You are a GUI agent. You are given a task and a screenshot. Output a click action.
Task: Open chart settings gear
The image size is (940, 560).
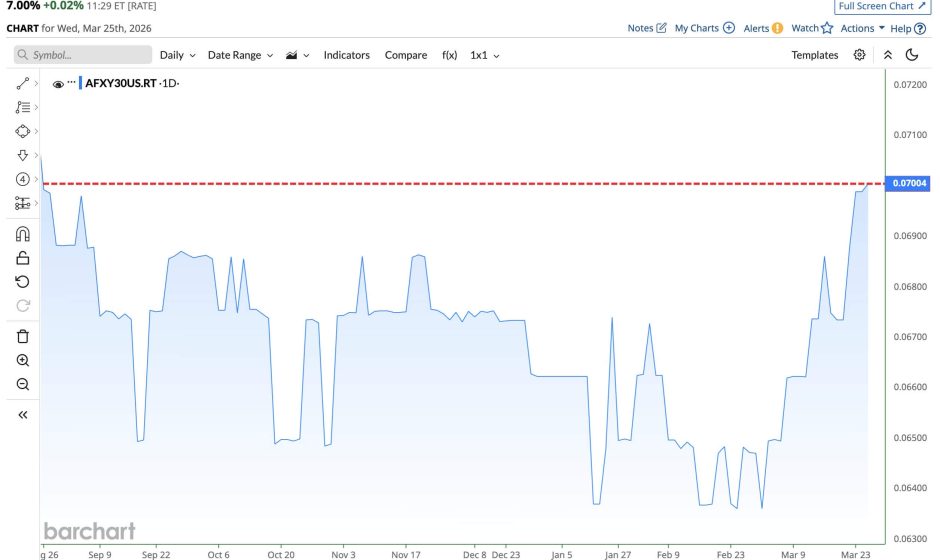pyautogui.click(x=859, y=55)
